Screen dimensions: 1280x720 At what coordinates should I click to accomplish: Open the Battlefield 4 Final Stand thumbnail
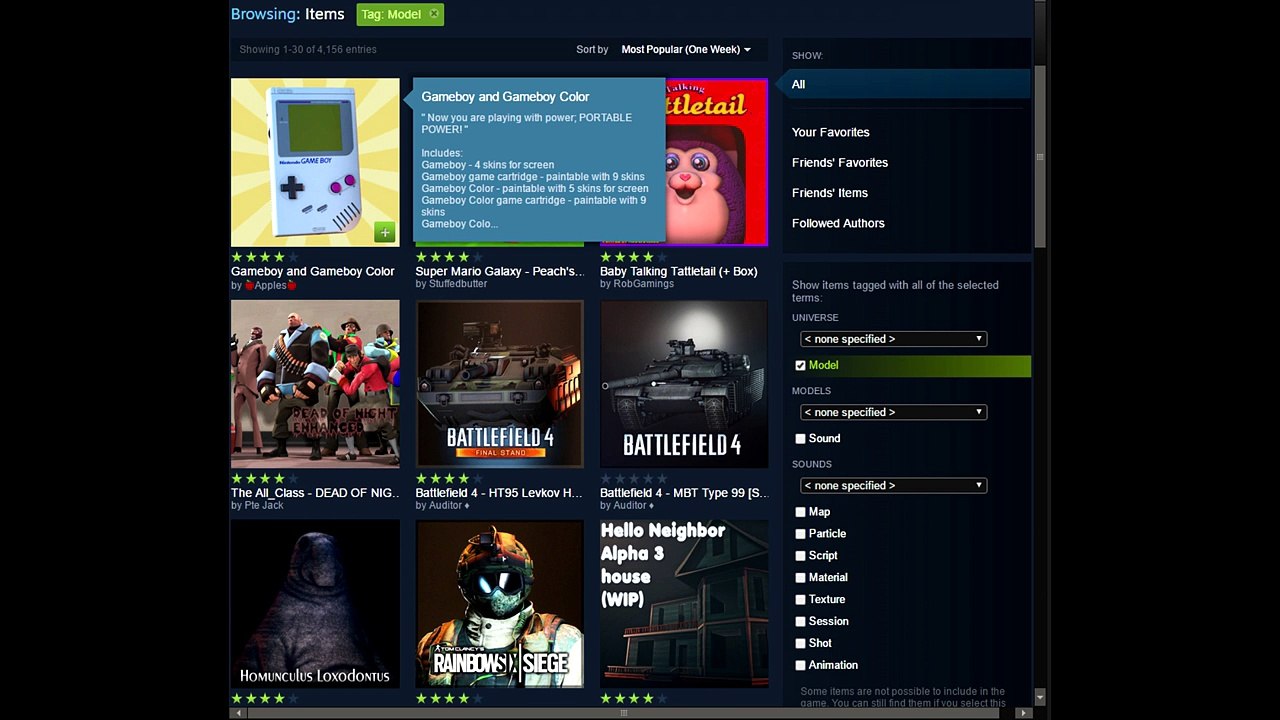500,384
